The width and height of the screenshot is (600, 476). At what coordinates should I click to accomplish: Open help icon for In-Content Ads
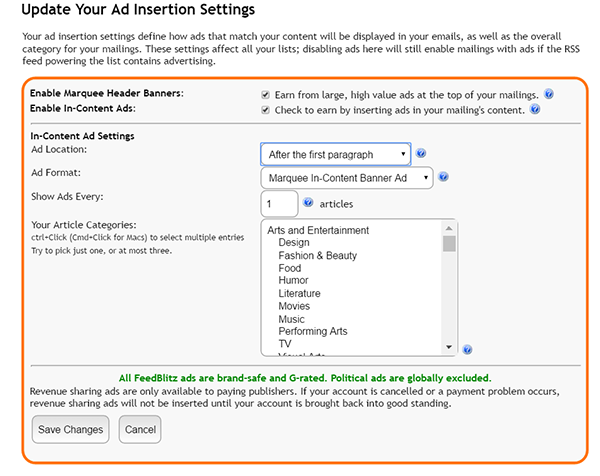(x=535, y=109)
